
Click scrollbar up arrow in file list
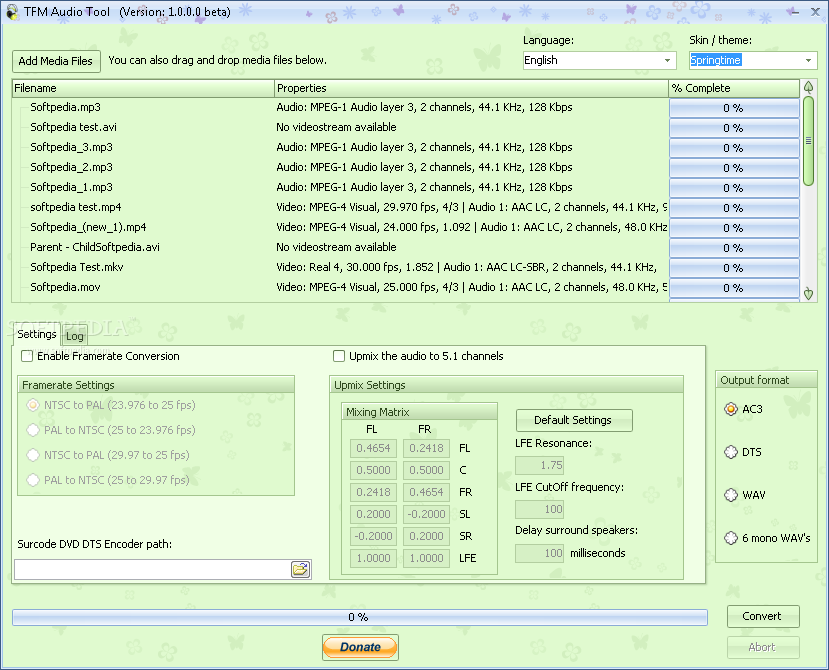pyautogui.click(x=808, y=87)
